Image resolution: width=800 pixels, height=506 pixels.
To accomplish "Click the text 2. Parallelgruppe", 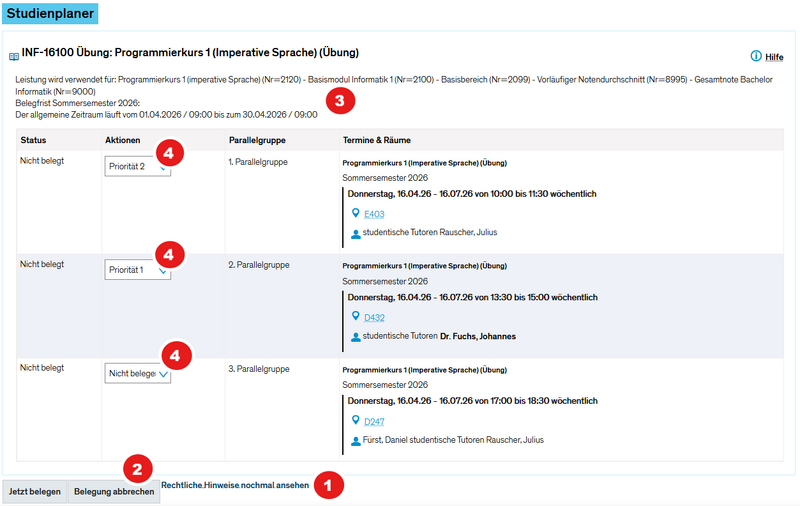I will tap(259, 265).
